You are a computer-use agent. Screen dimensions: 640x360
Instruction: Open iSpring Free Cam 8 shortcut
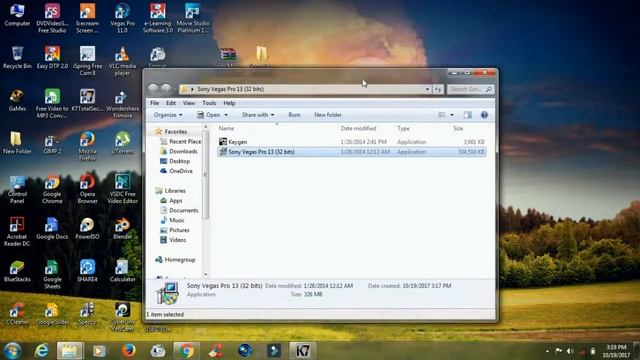point(87,61)
